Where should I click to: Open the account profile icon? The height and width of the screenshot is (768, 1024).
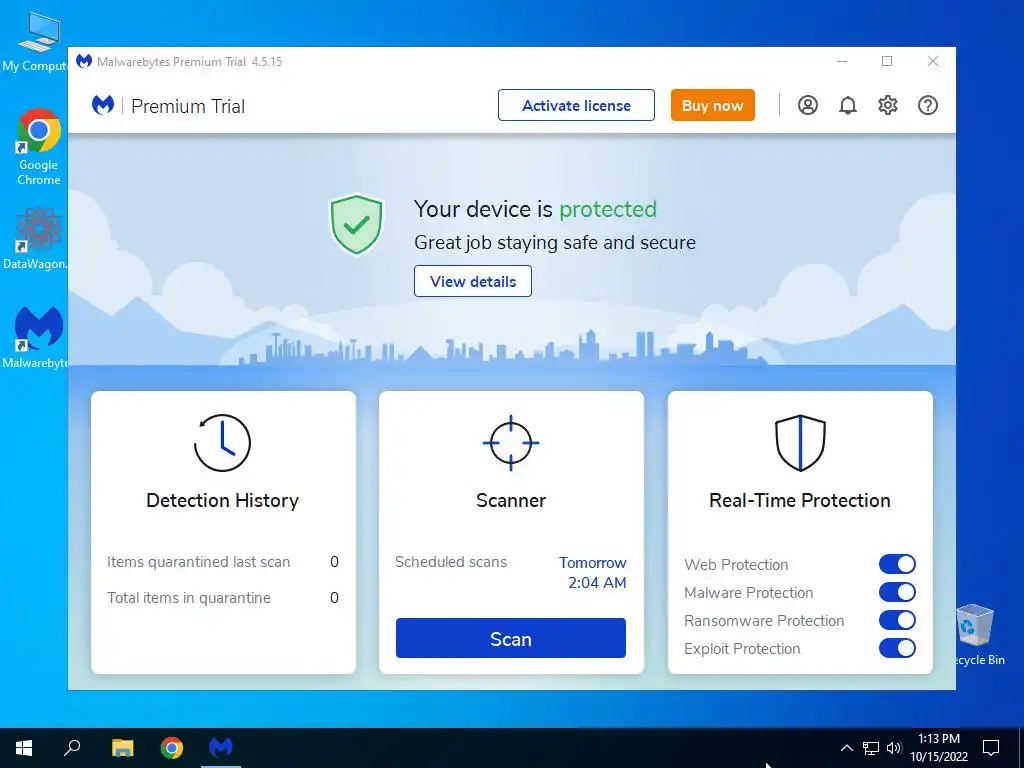point(808,105)
